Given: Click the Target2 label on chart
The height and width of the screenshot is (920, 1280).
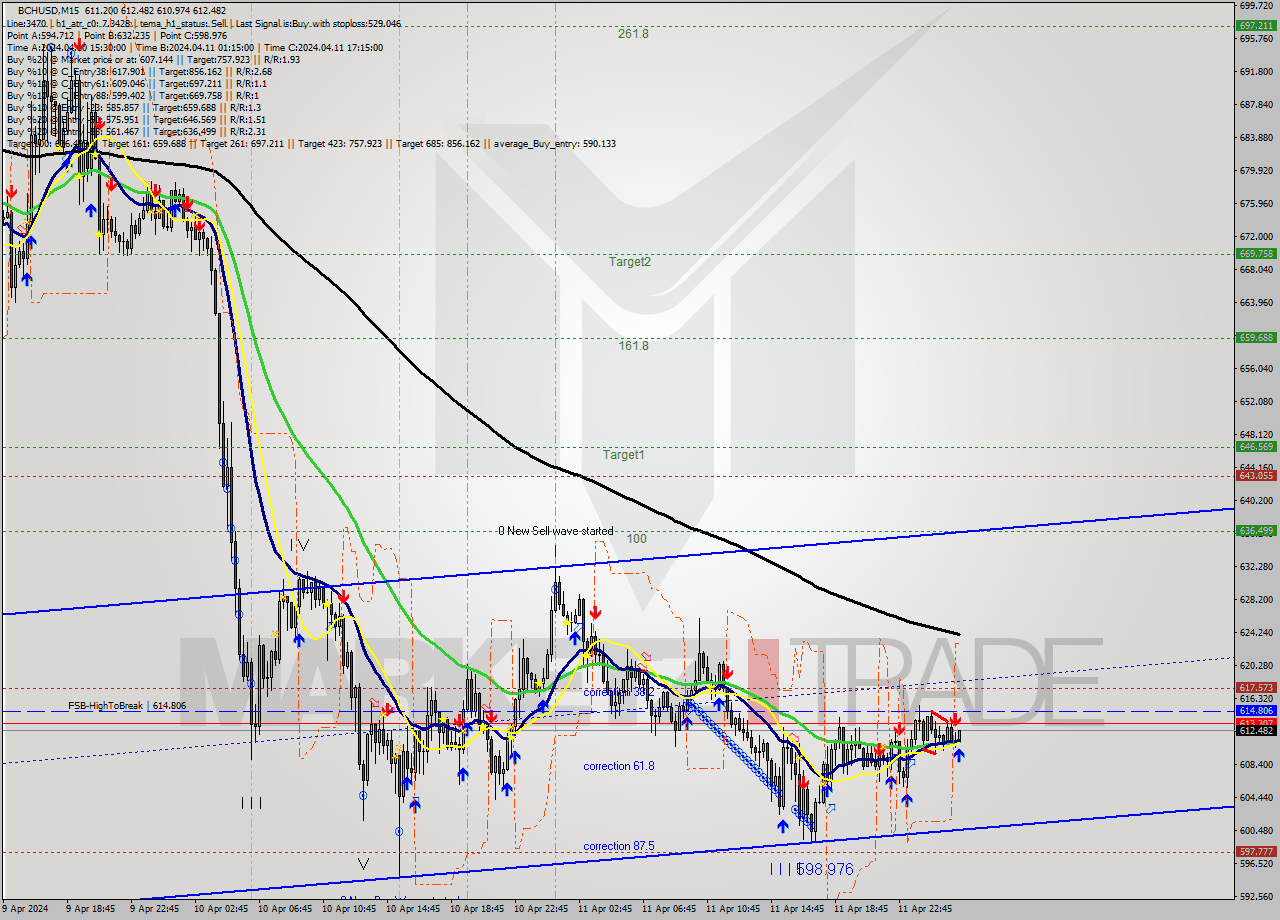Looking at the screenshot, I should [x=630, y=261].
